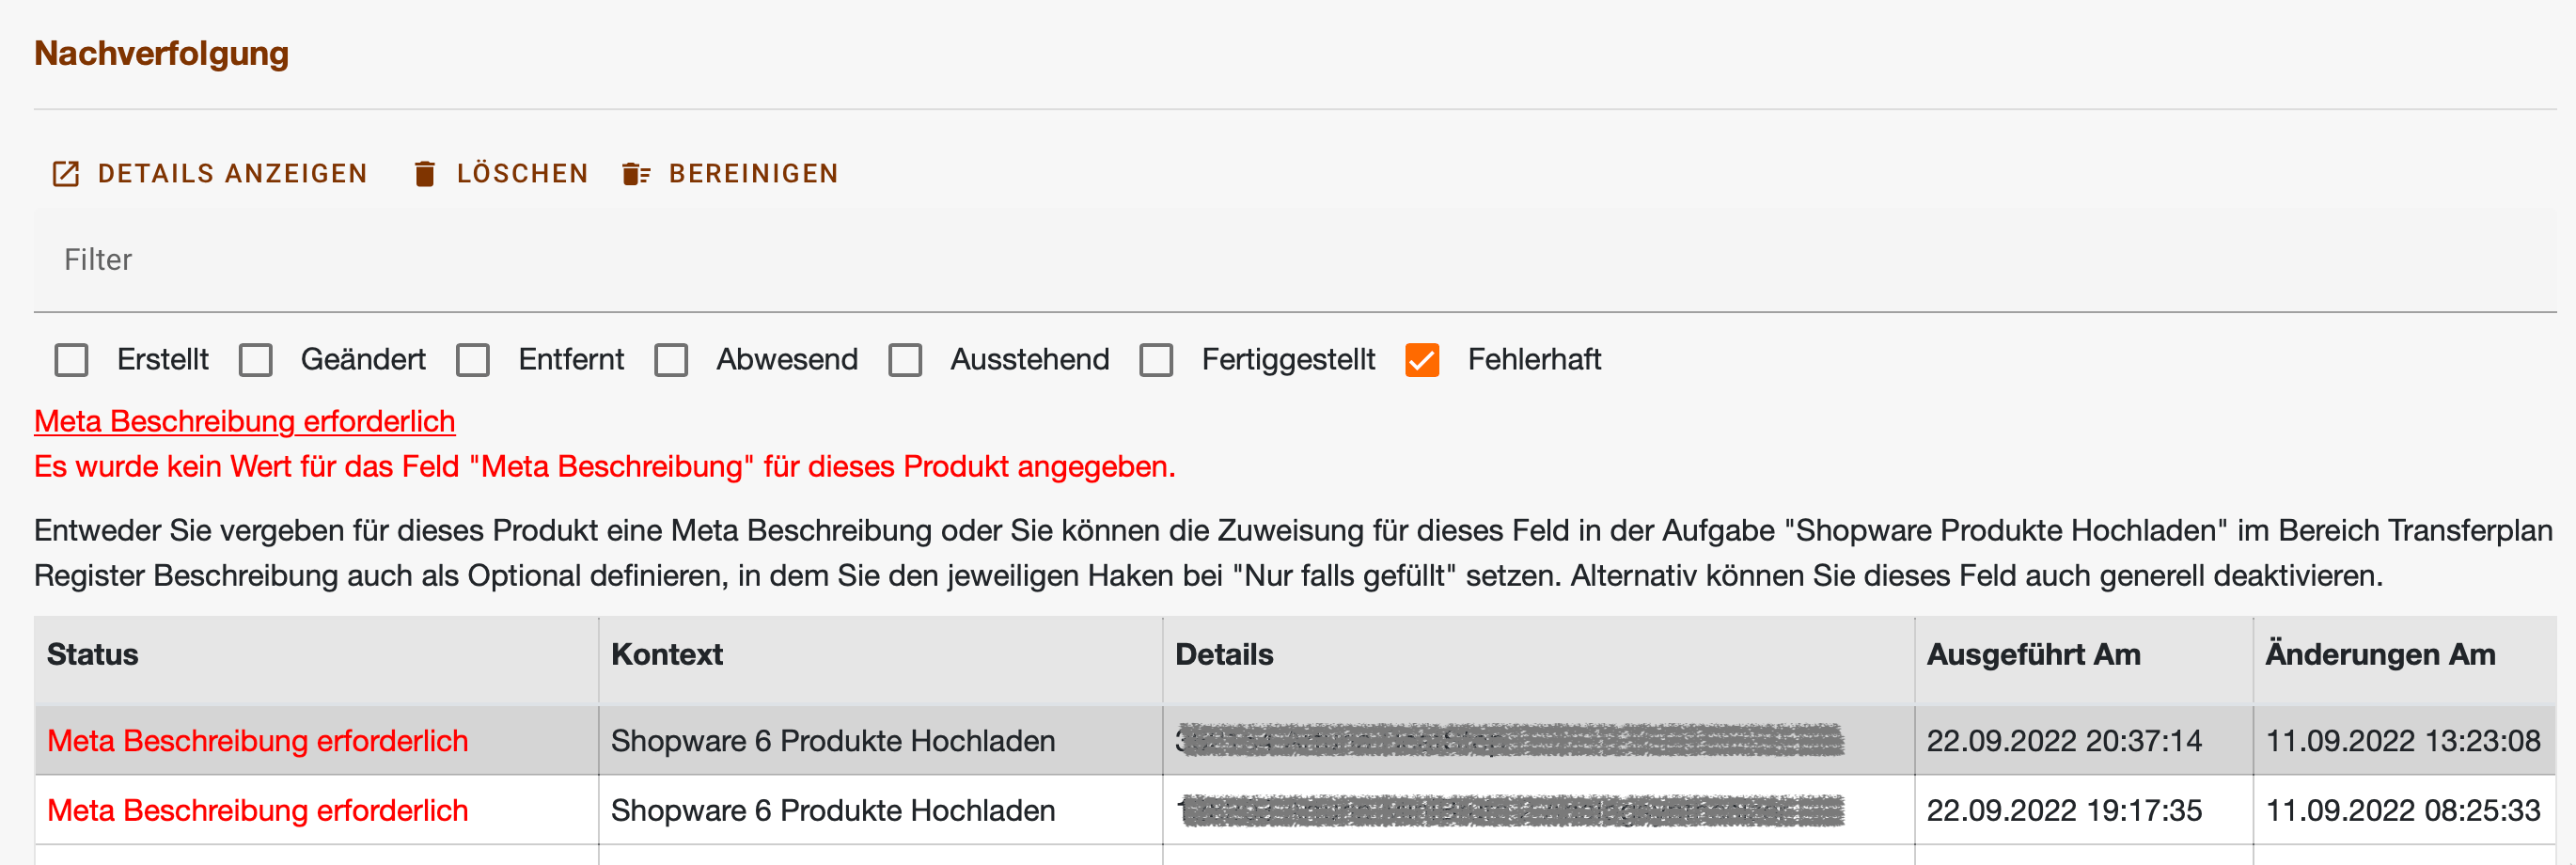Toggle the Abwesend checkbox
The width and height of the screenshot is (2576, 865).
pyautogui.click(x=671, y=360)
